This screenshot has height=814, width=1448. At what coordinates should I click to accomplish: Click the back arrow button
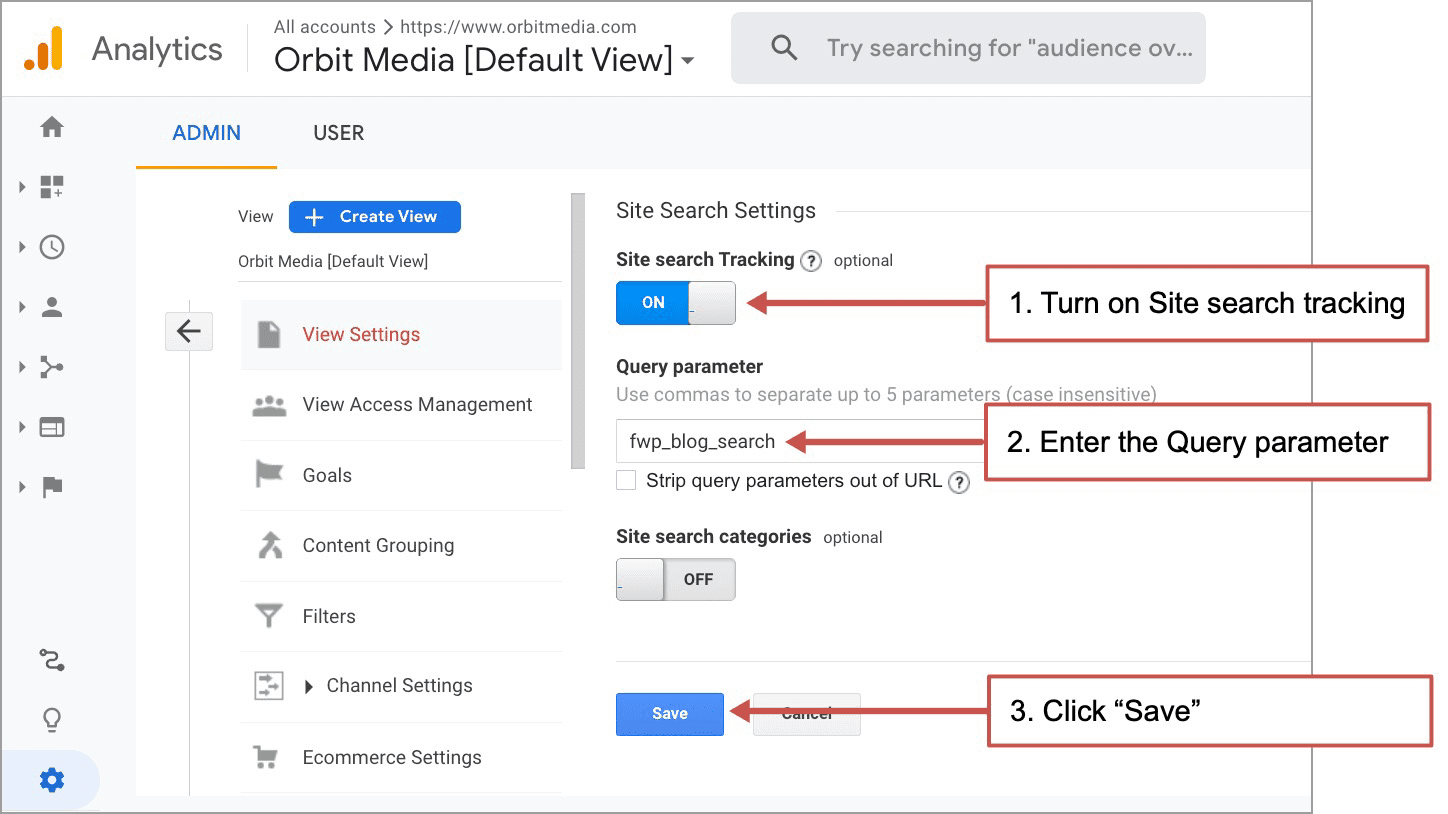(189, 331)
